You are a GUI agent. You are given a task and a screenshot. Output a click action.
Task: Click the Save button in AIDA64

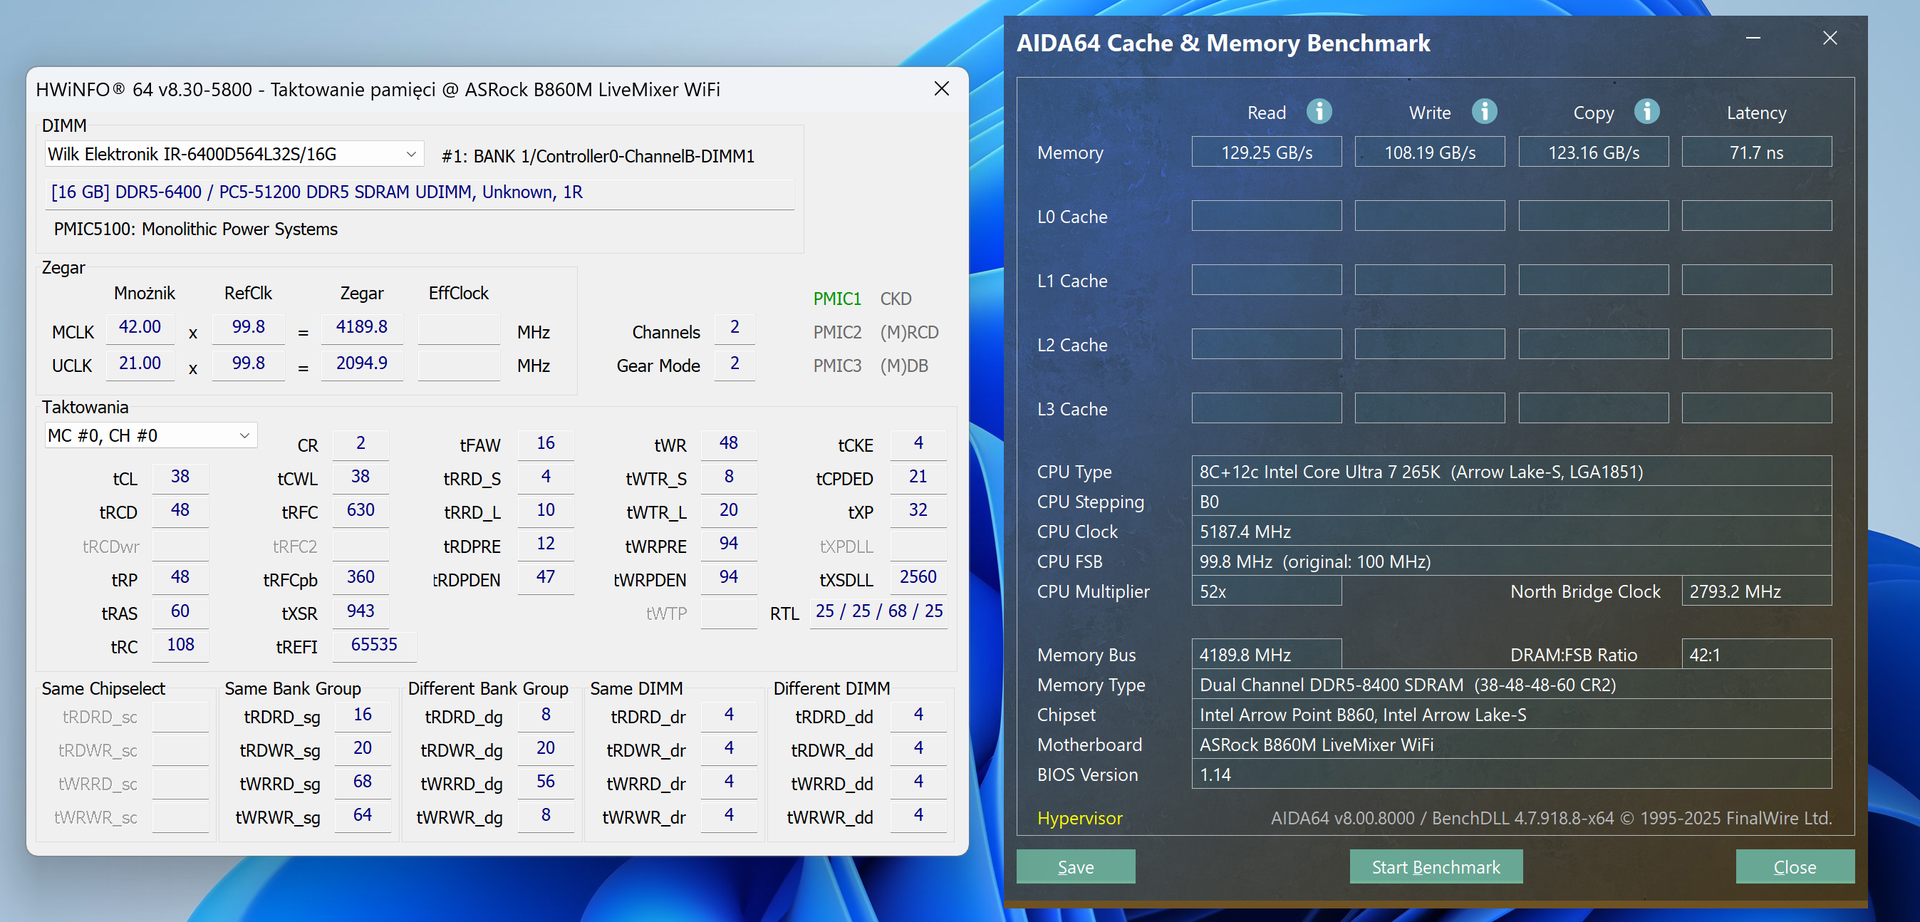[x=1075, y=867]
